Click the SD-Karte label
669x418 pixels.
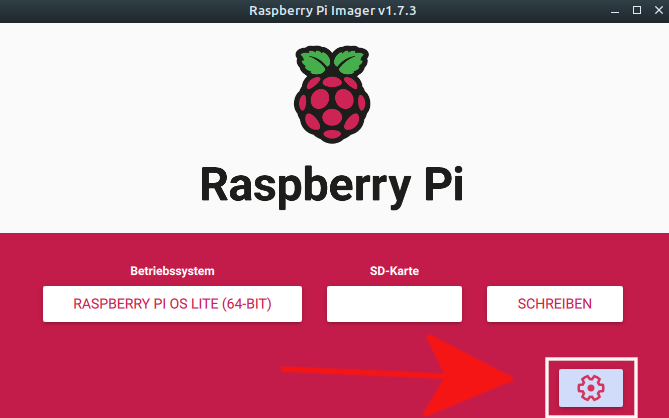pos(394,271)
